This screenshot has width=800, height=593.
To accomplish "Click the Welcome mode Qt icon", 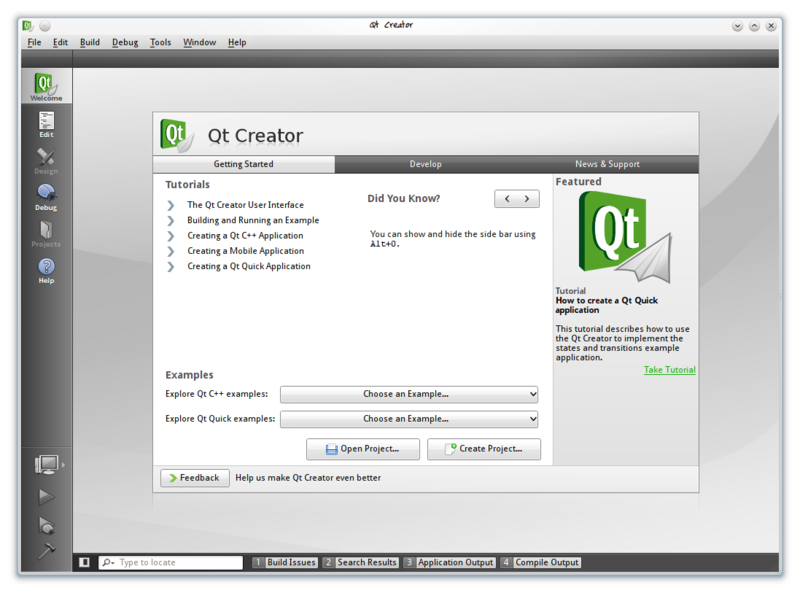I will pyautogui.click(x=46, y=87).
